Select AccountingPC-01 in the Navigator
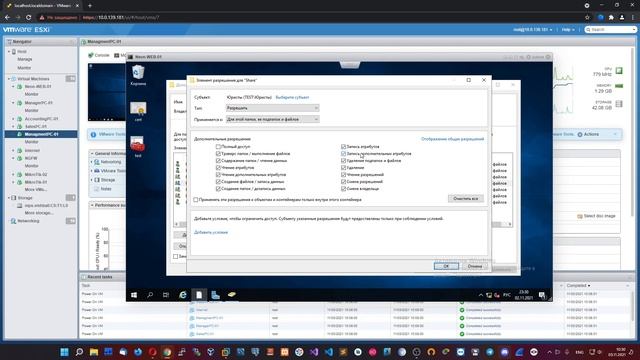 click(41, 119)
